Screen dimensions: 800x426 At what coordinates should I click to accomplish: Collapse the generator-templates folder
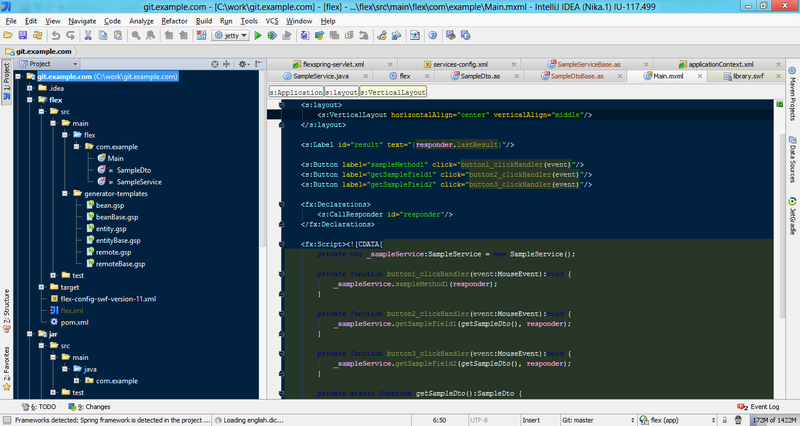[x=65, y=193]
